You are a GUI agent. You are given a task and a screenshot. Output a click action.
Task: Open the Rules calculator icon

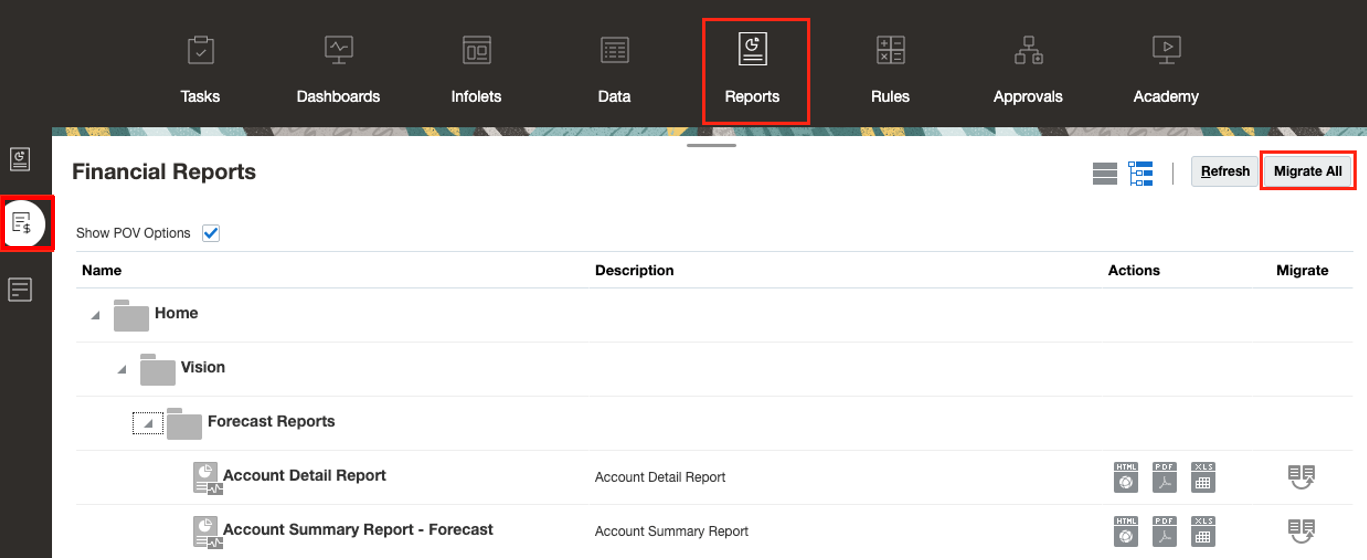pyautogui.click(x=890, y=50)
